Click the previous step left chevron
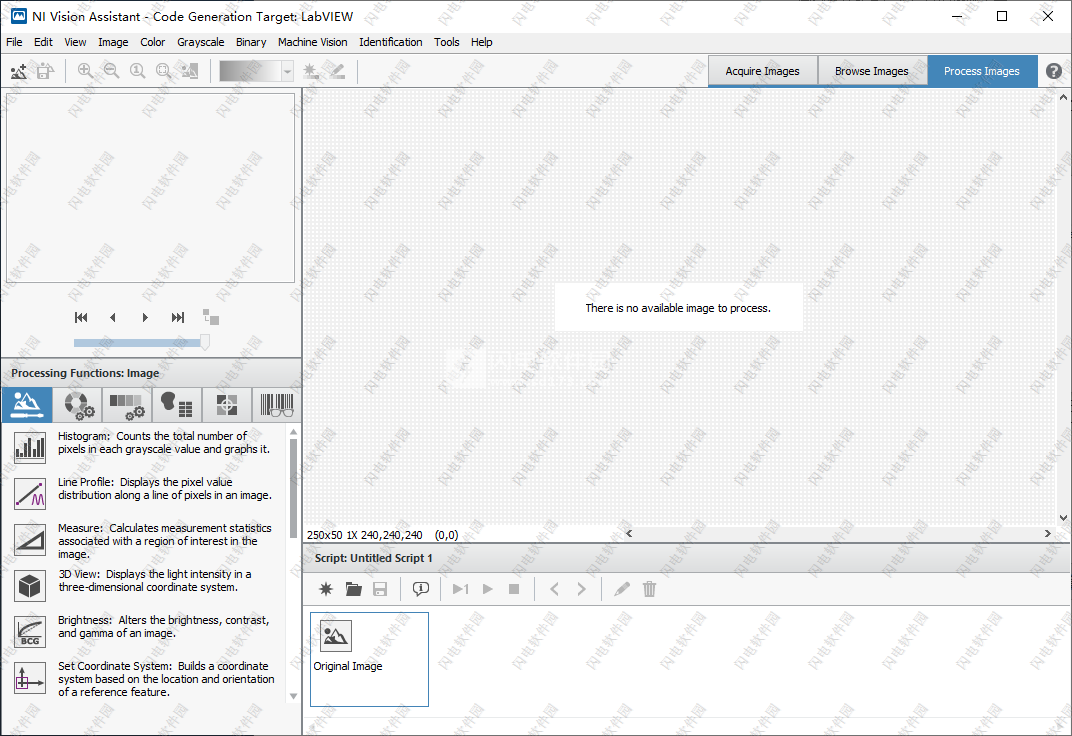Viewport: 1072px width, 736px height. (554, 589)
